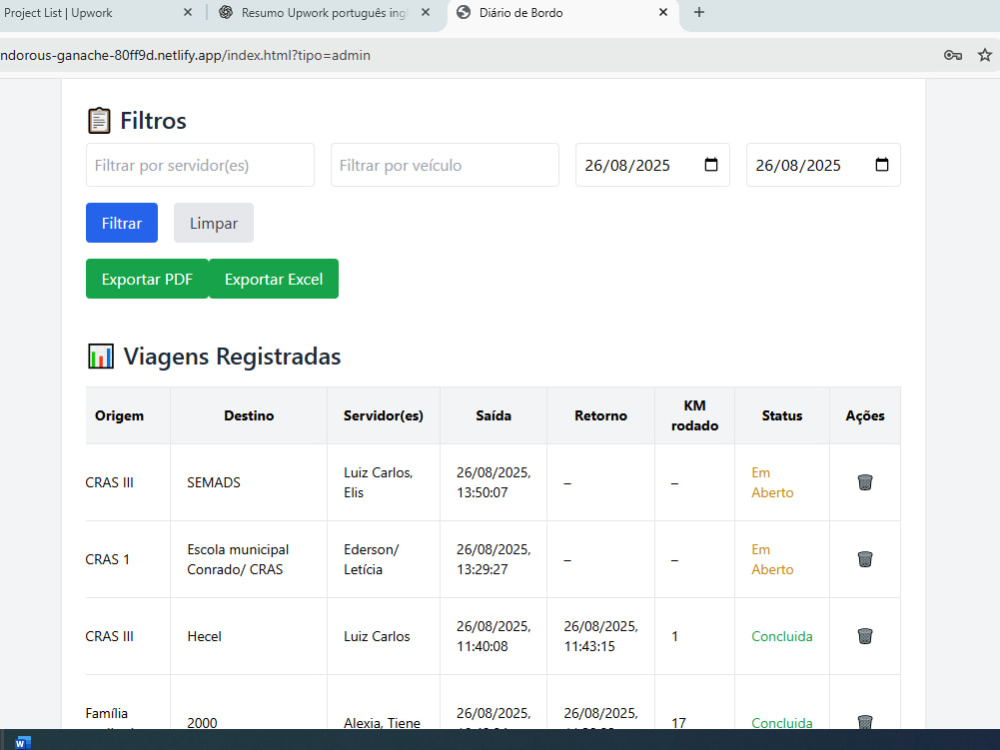
Task: Click the Ações column header
Action: point(865,416)
